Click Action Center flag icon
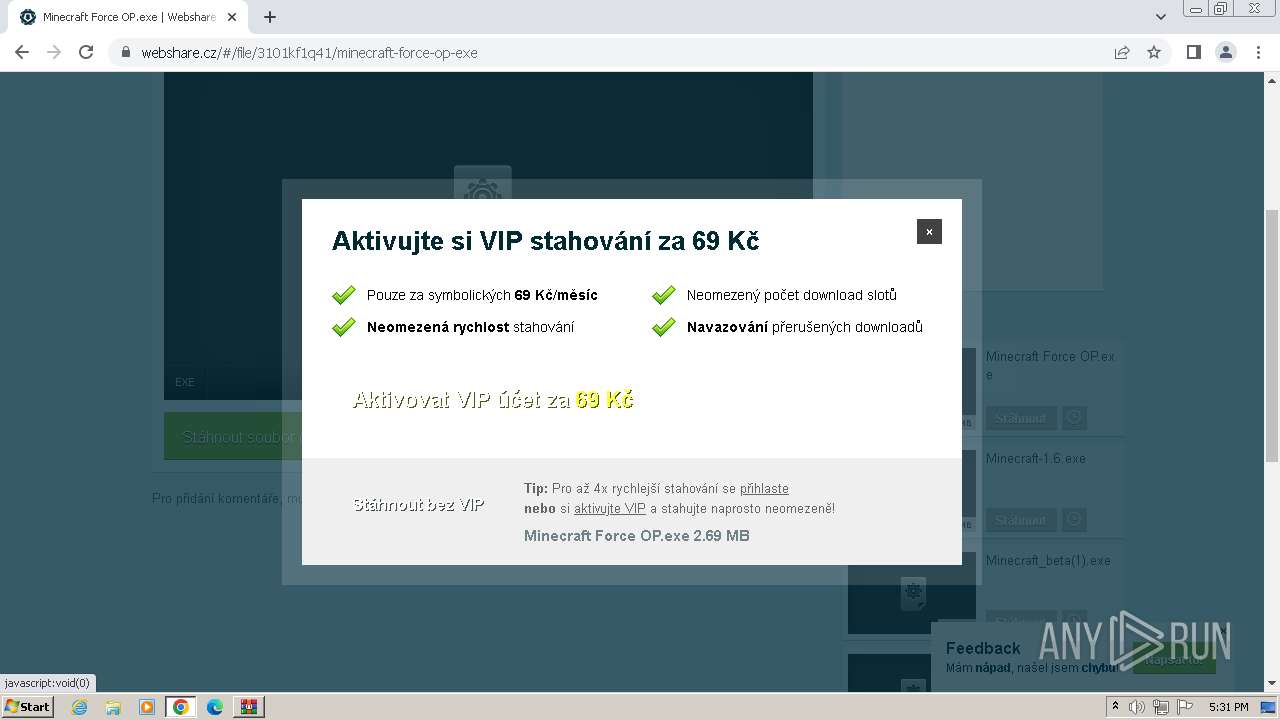This screenshot has width=1280, height=720. 1183,707
